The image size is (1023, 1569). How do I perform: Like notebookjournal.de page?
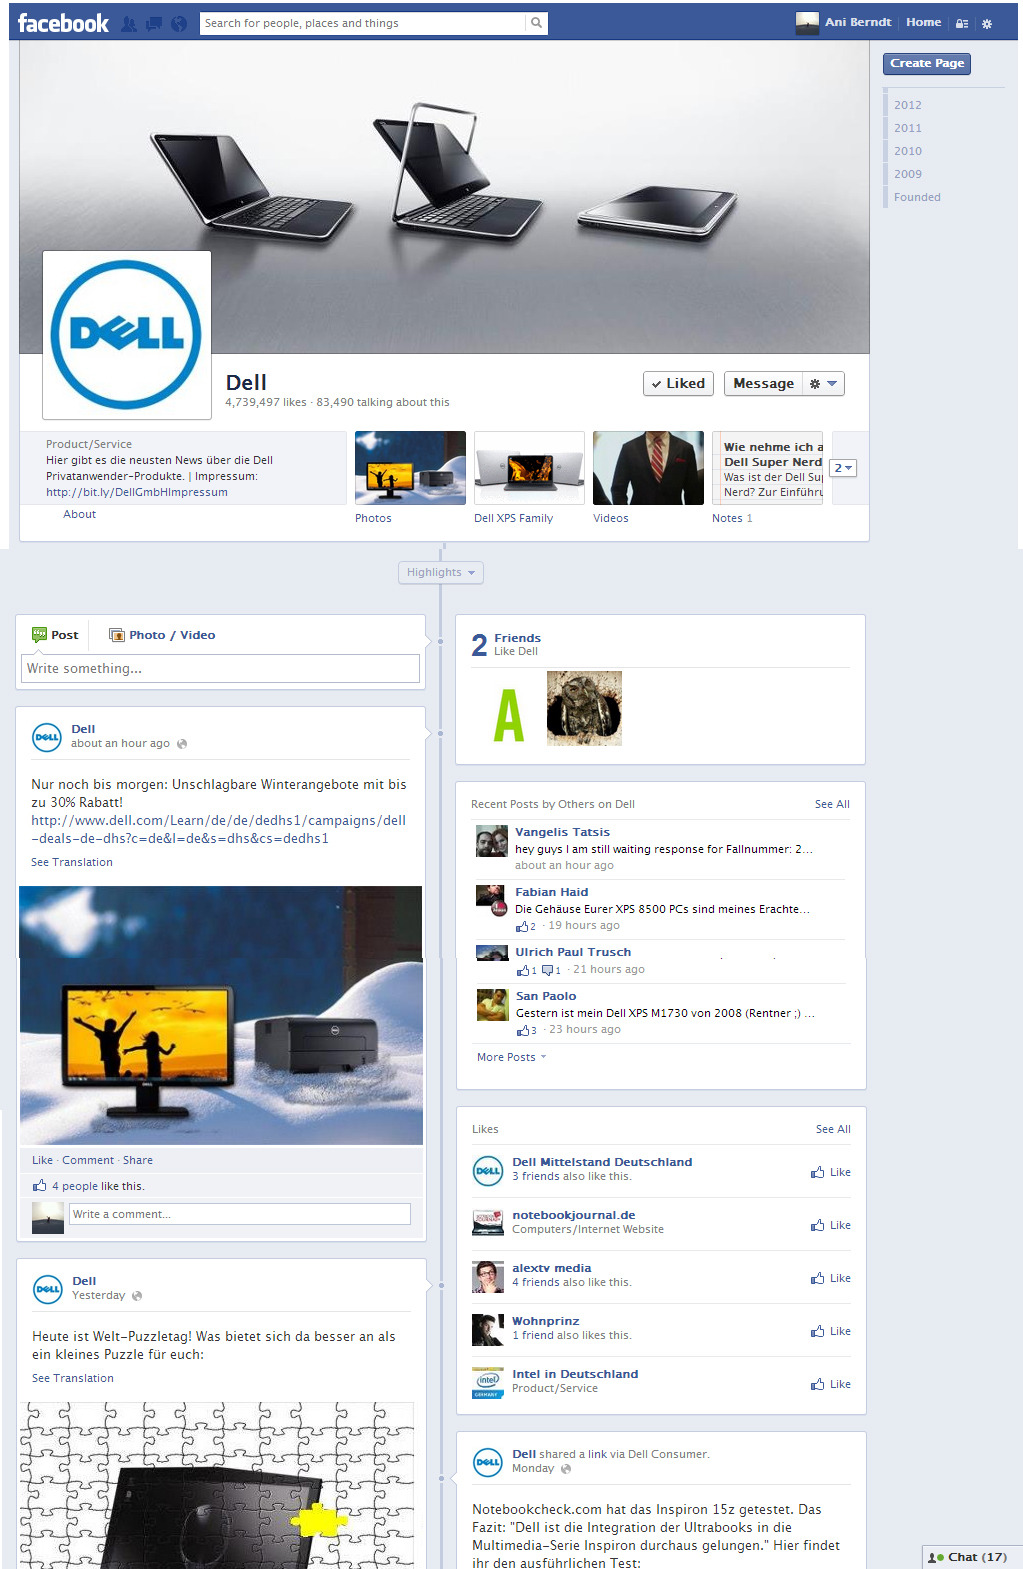pos(831,1225)
